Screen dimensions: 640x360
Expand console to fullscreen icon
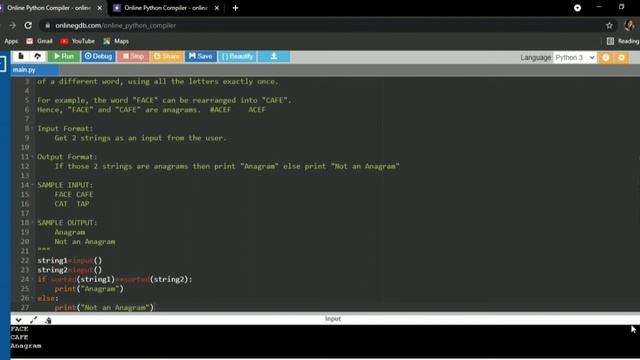33,320
